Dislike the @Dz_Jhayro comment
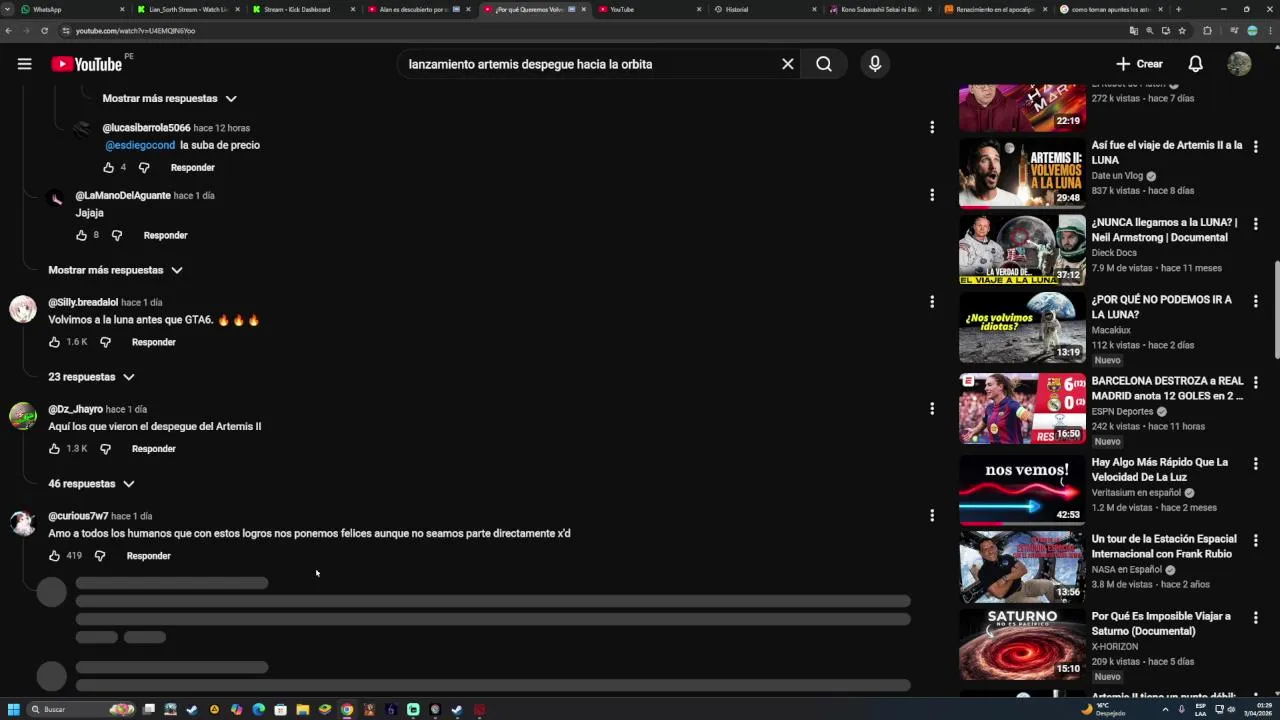 pyautogui.click(x=105, y=449)
